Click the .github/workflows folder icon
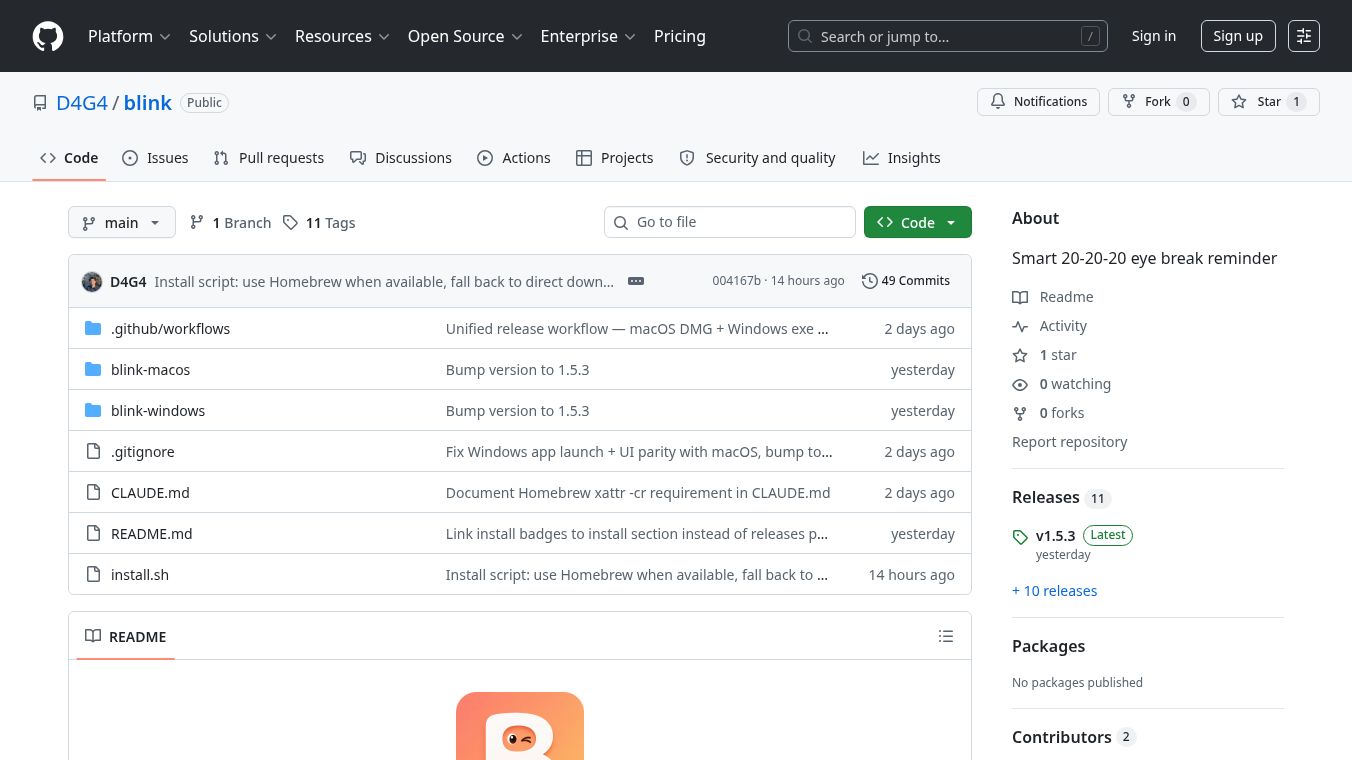Viewport: 1352px width, 760px height. click(93, 328)
